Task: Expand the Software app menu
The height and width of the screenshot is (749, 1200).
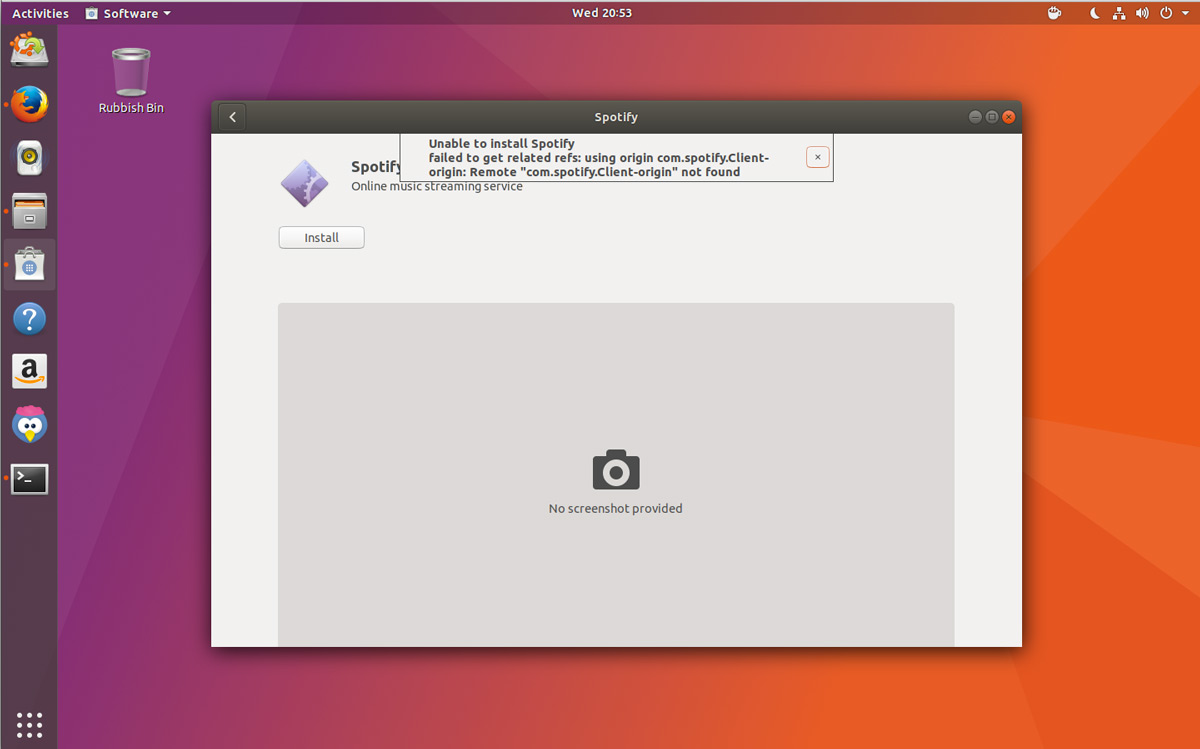Action: click(x=128, y=13)
